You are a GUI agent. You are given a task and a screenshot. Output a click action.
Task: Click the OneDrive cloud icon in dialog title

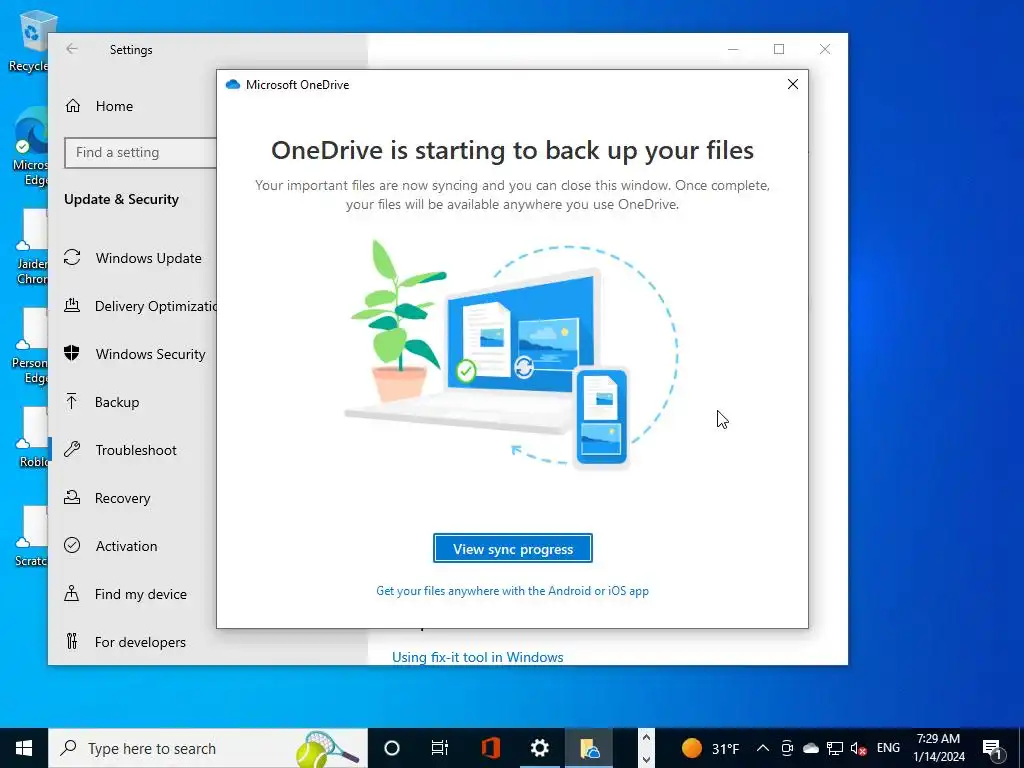(232, 84)
